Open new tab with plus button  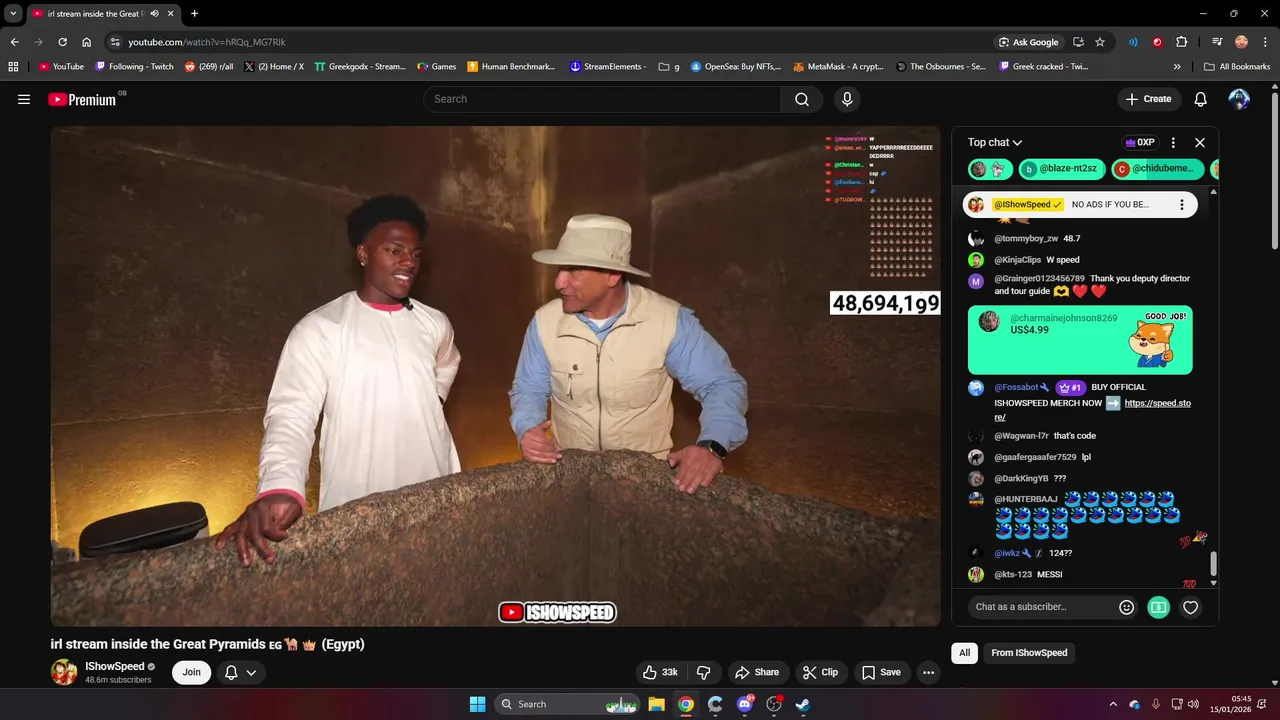coord(194,13)
